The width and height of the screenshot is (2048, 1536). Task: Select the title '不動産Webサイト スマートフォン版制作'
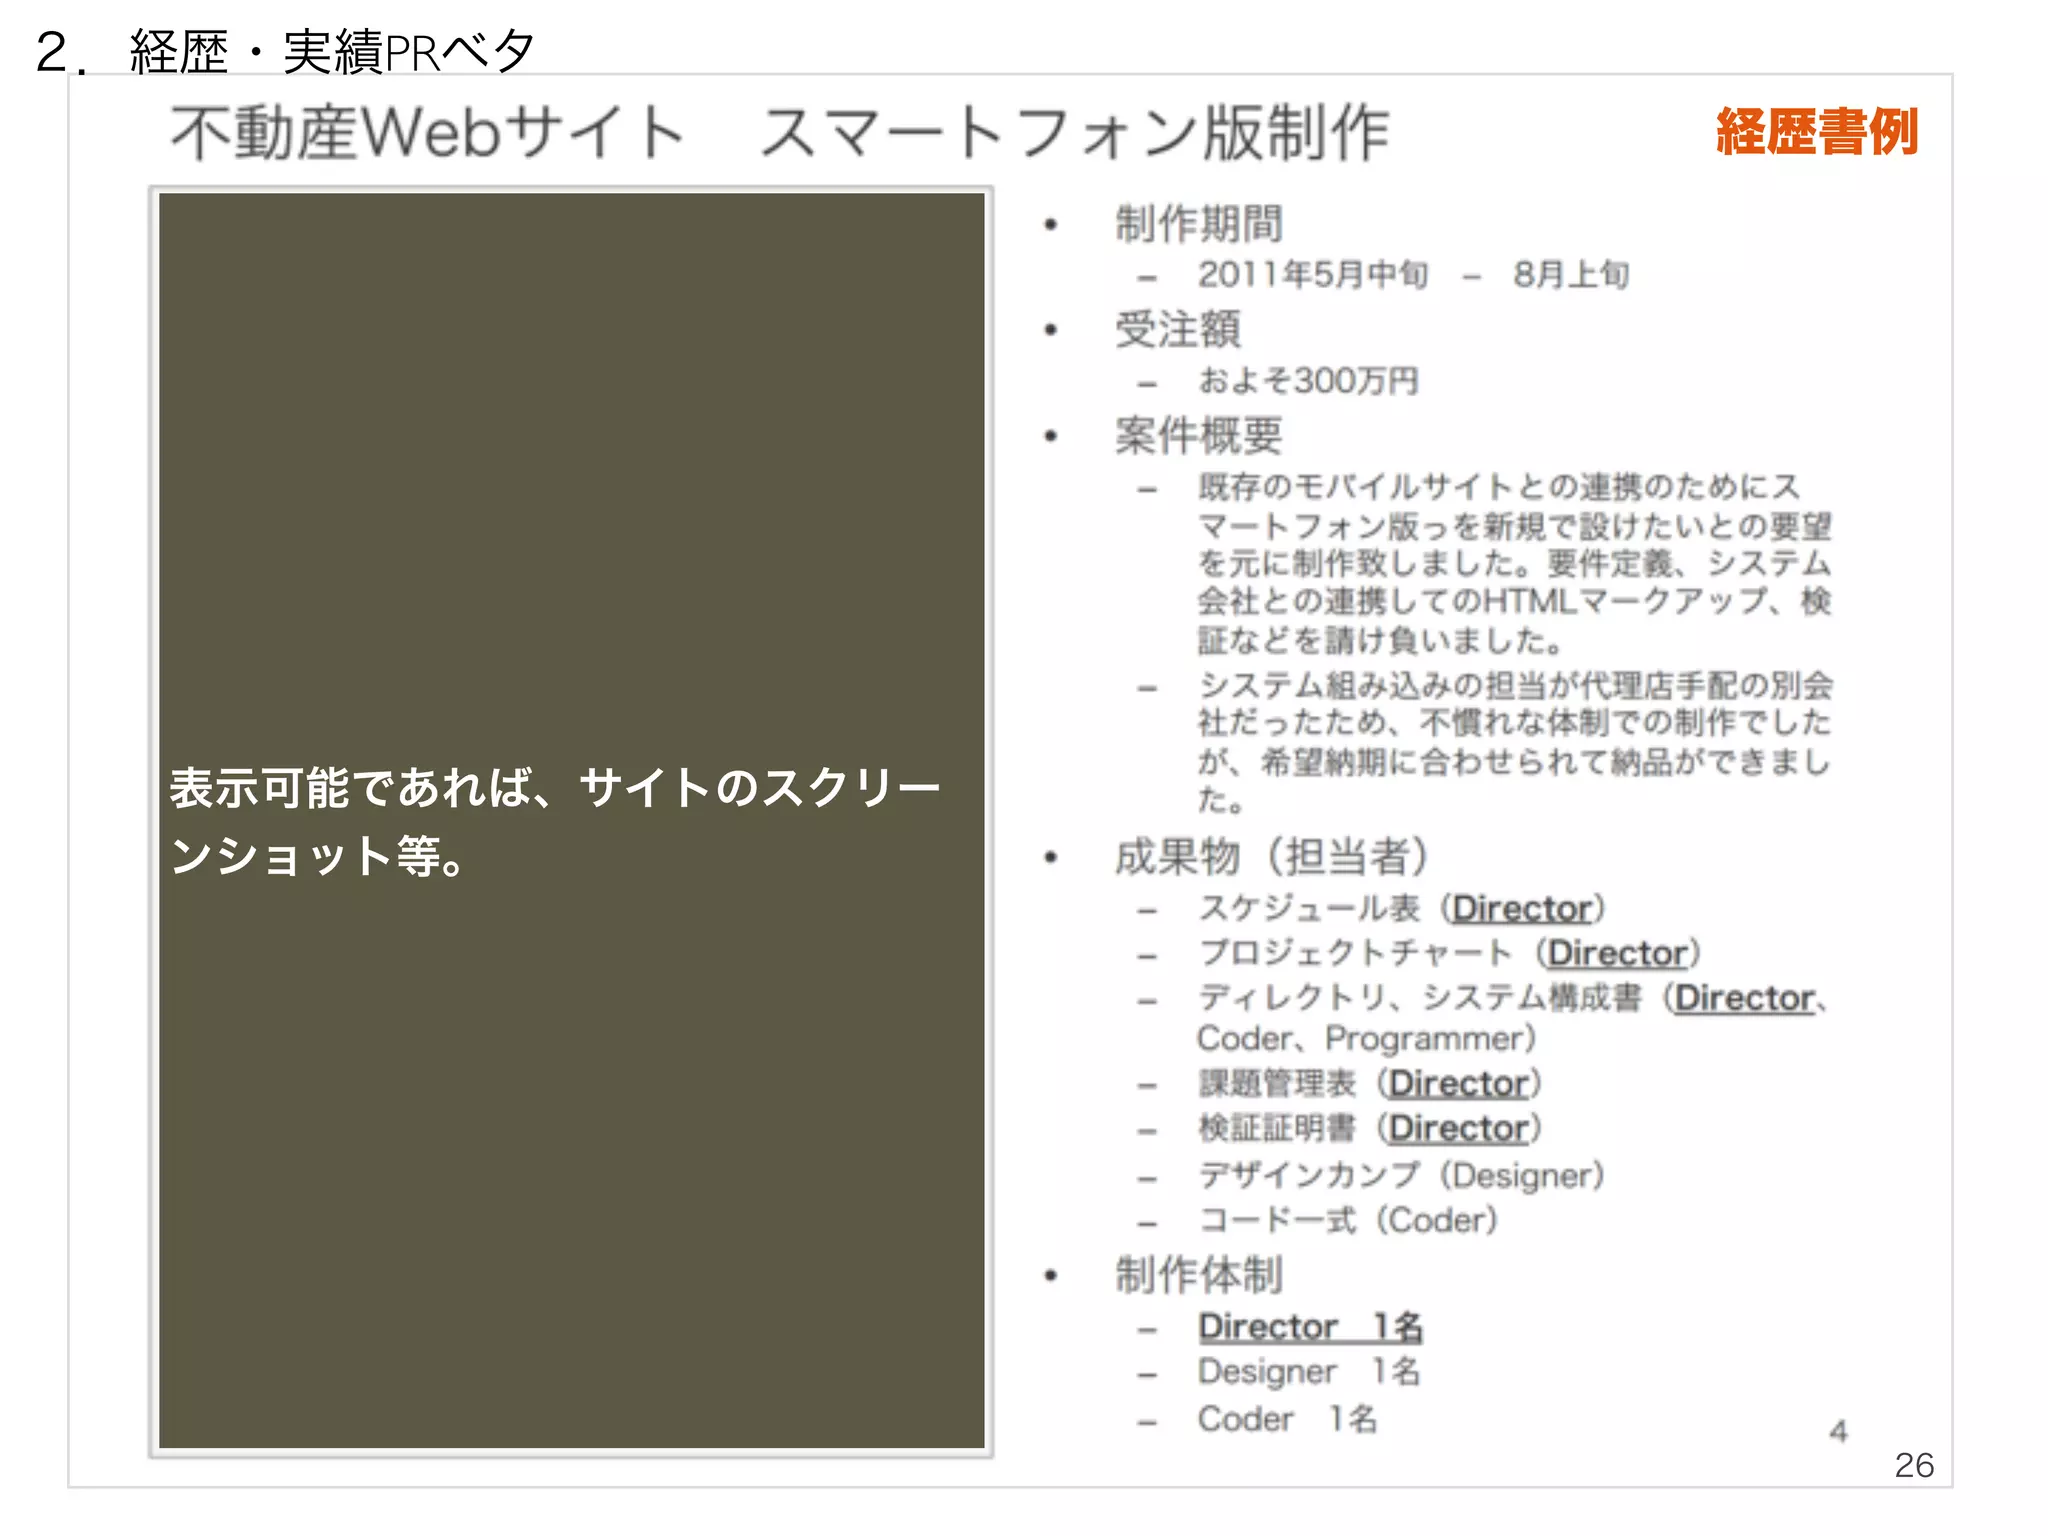coord(779,132)
